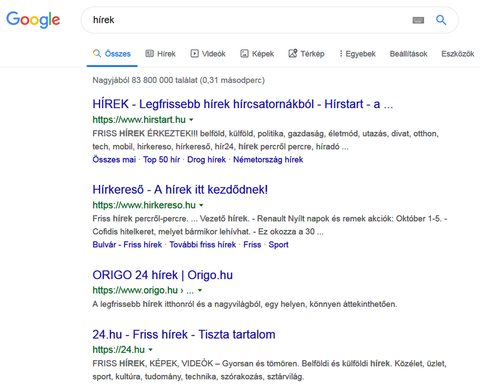The width and height of the screenshot is (480, 392).
Task: Click the https://www.hirkereso.hu URL
Action: point(144,205)
